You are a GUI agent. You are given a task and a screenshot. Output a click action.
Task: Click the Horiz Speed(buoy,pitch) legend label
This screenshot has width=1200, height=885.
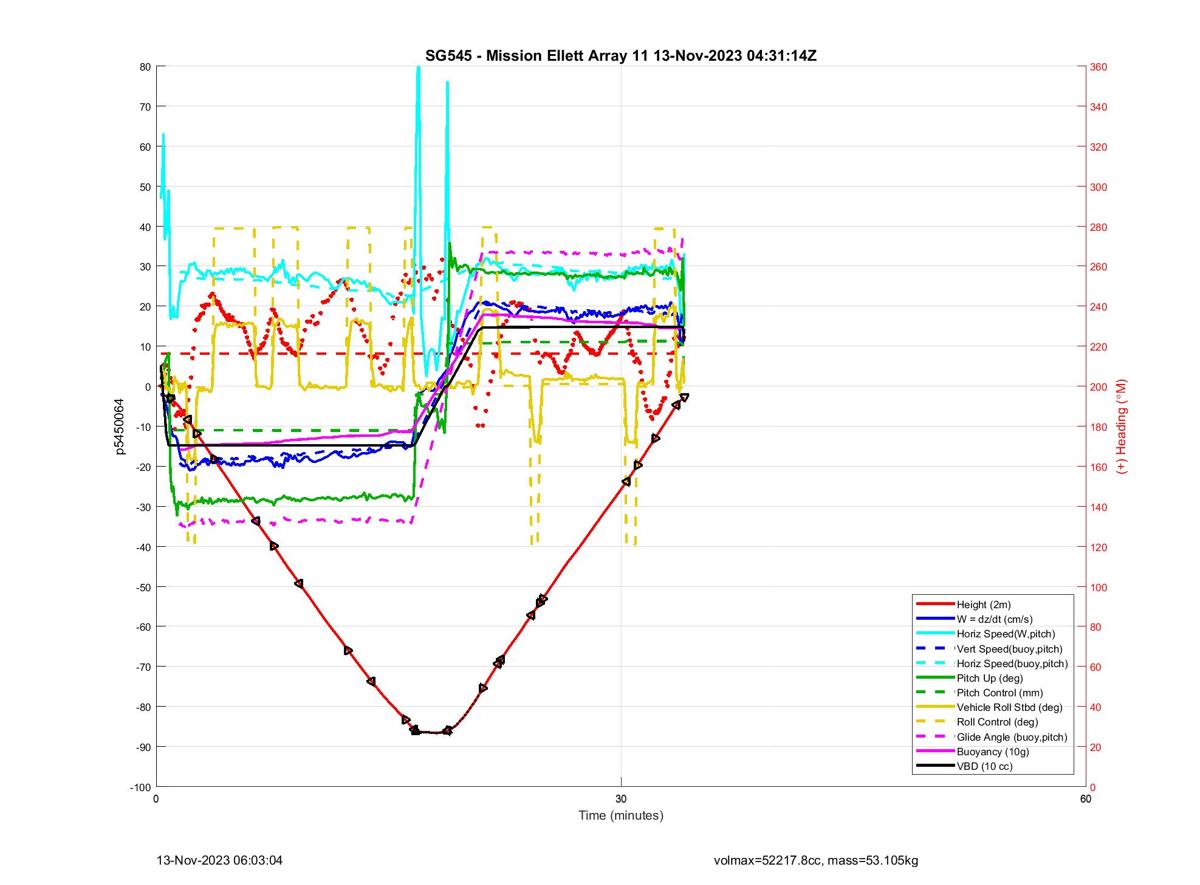(x=1012, y=663)
